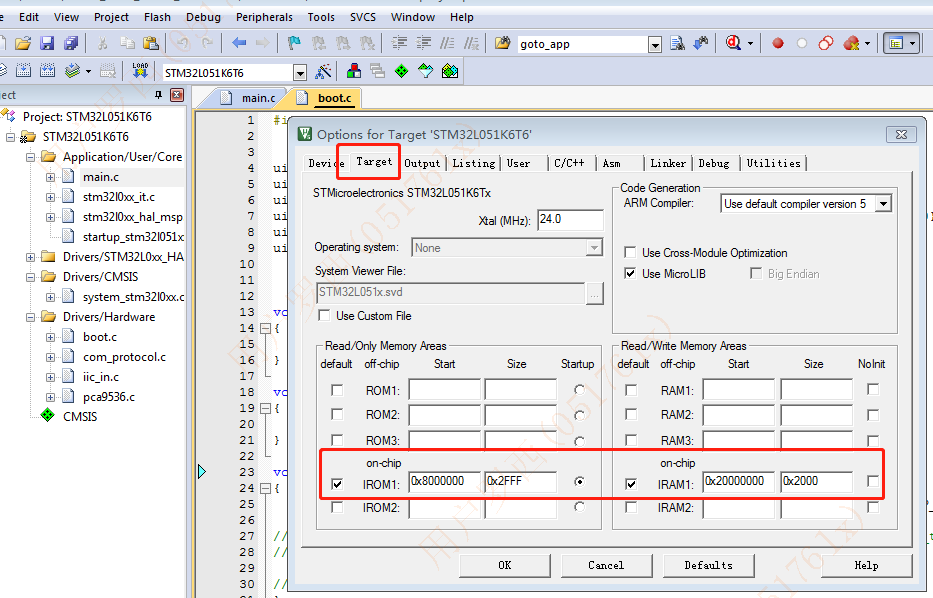Open Find in Files folder-binoculars icon
The image size is (933, 598).
[503, 43]
